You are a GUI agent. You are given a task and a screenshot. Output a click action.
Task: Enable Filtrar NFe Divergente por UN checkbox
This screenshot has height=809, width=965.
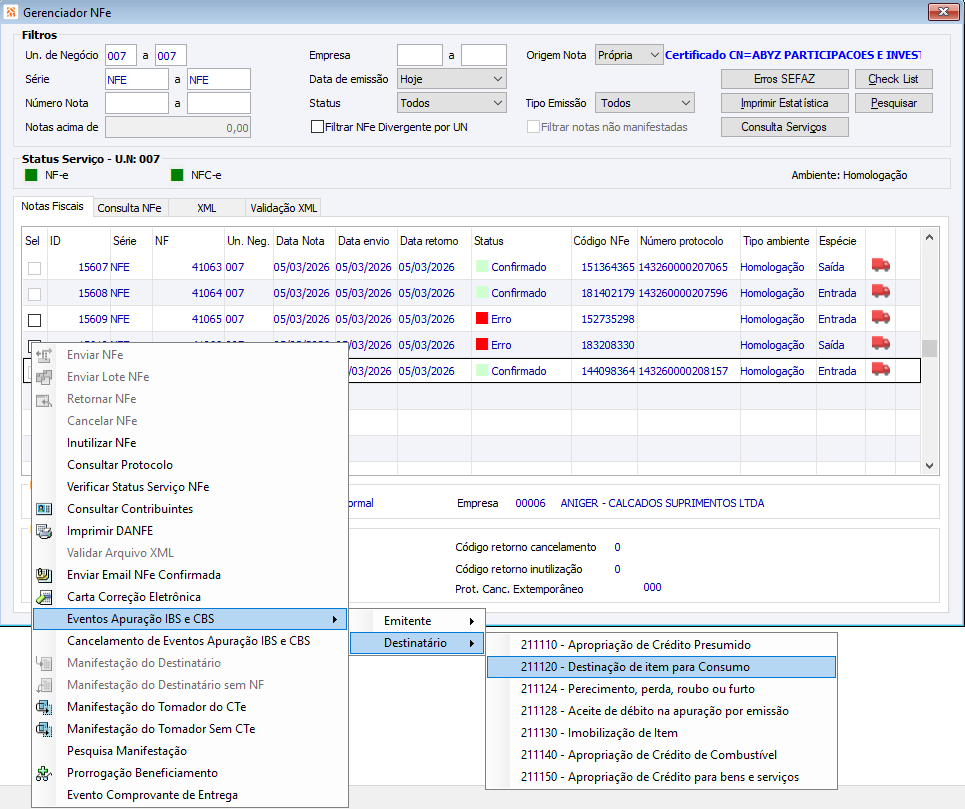pos(318,127)
